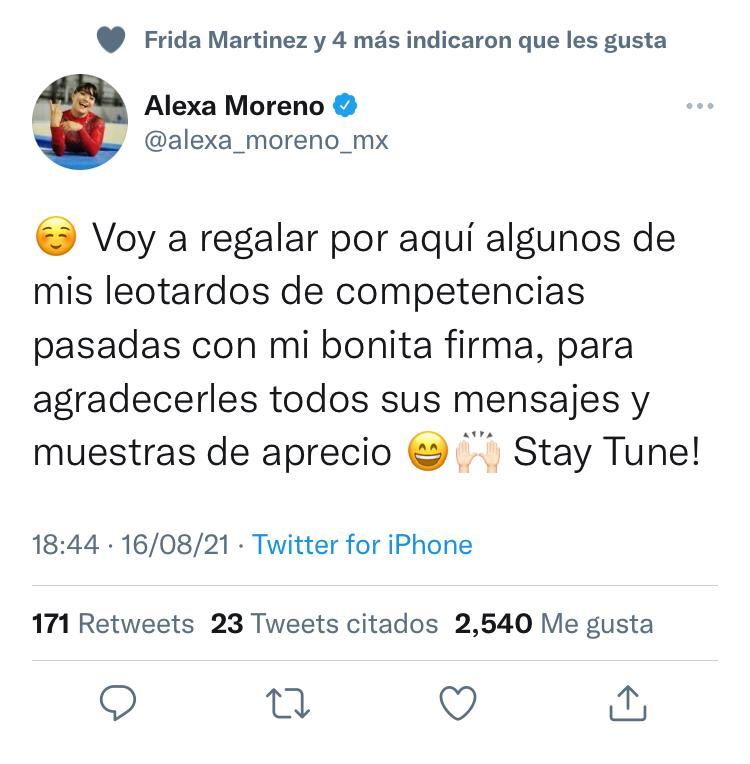Open Alexa Moreno's profile picture

point(80,122)
